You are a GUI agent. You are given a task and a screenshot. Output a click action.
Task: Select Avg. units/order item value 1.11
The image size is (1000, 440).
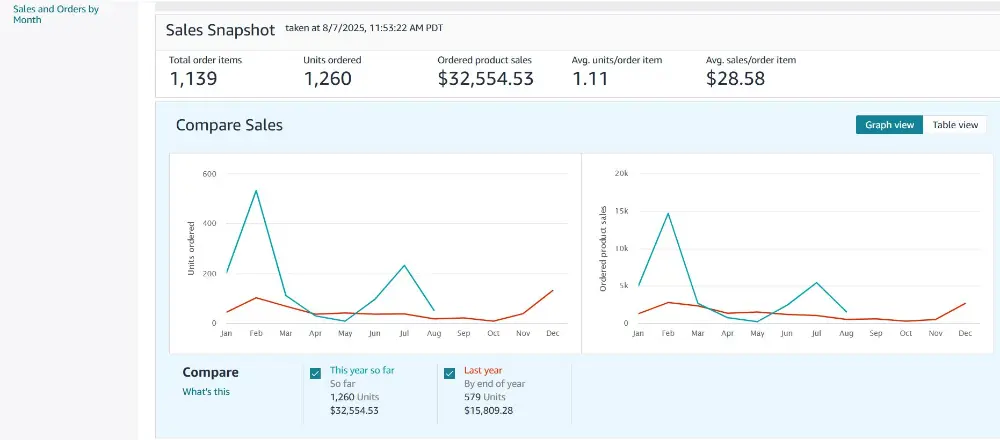[x=590, y=78]
